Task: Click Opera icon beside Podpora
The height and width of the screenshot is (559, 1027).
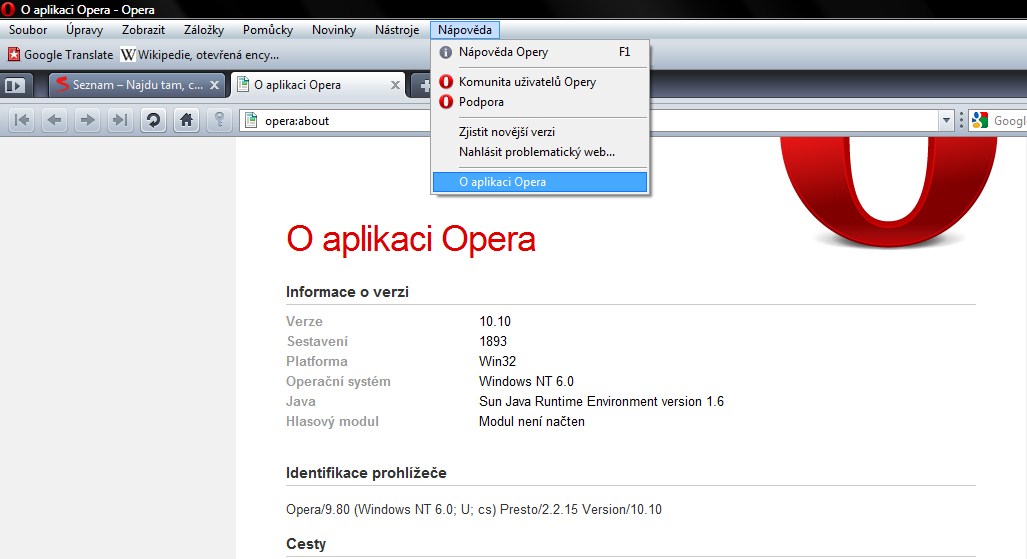Action: [445, 102]
